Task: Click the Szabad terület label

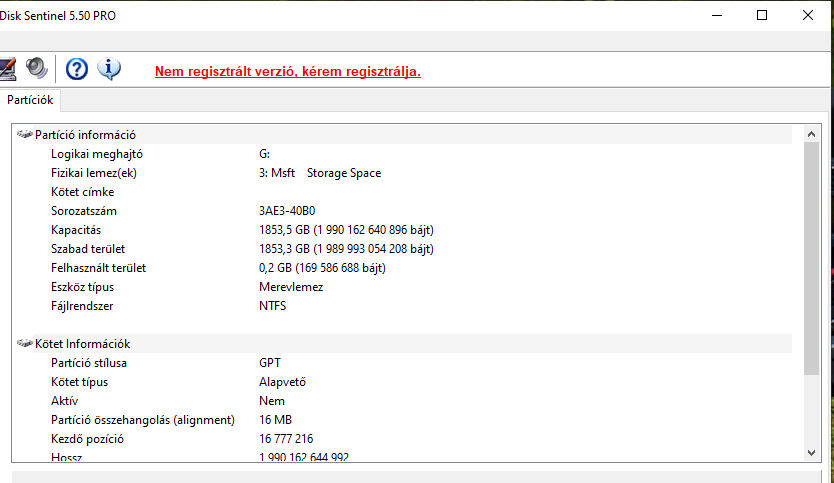Action: coord(88,249)
